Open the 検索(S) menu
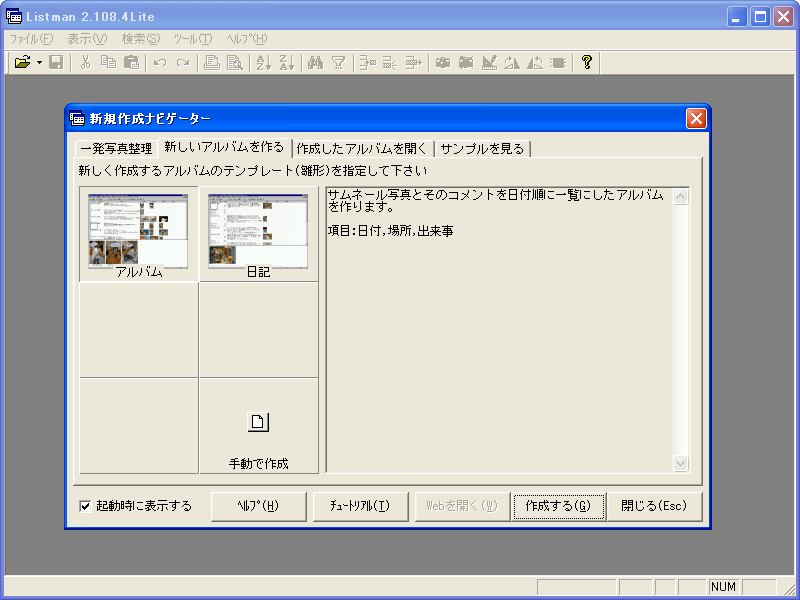The height and width of the screenshot is (600, 800). (x=141, y=39)
